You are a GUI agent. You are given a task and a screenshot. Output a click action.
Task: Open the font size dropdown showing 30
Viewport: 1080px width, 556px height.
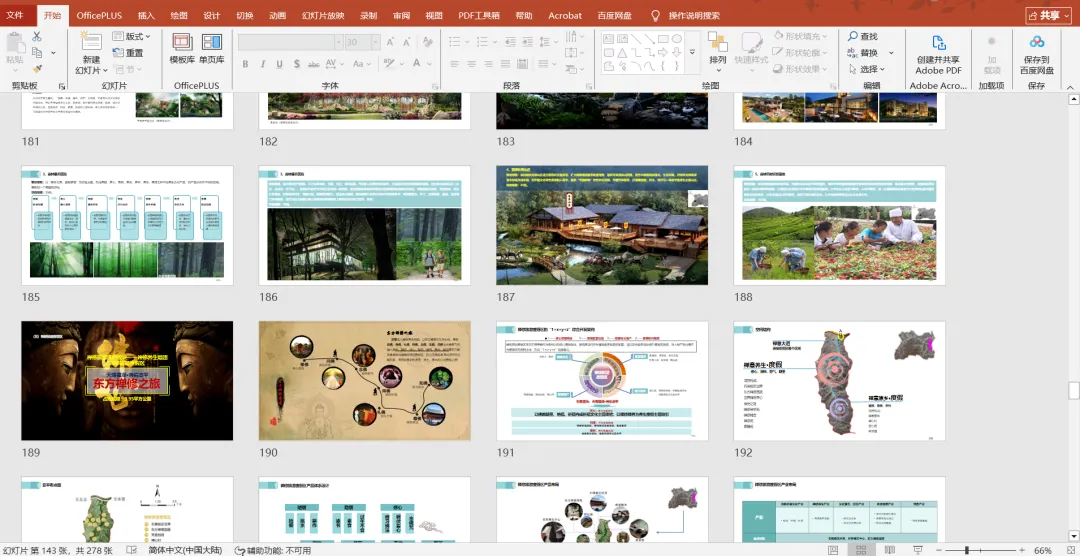pos(377,42)
